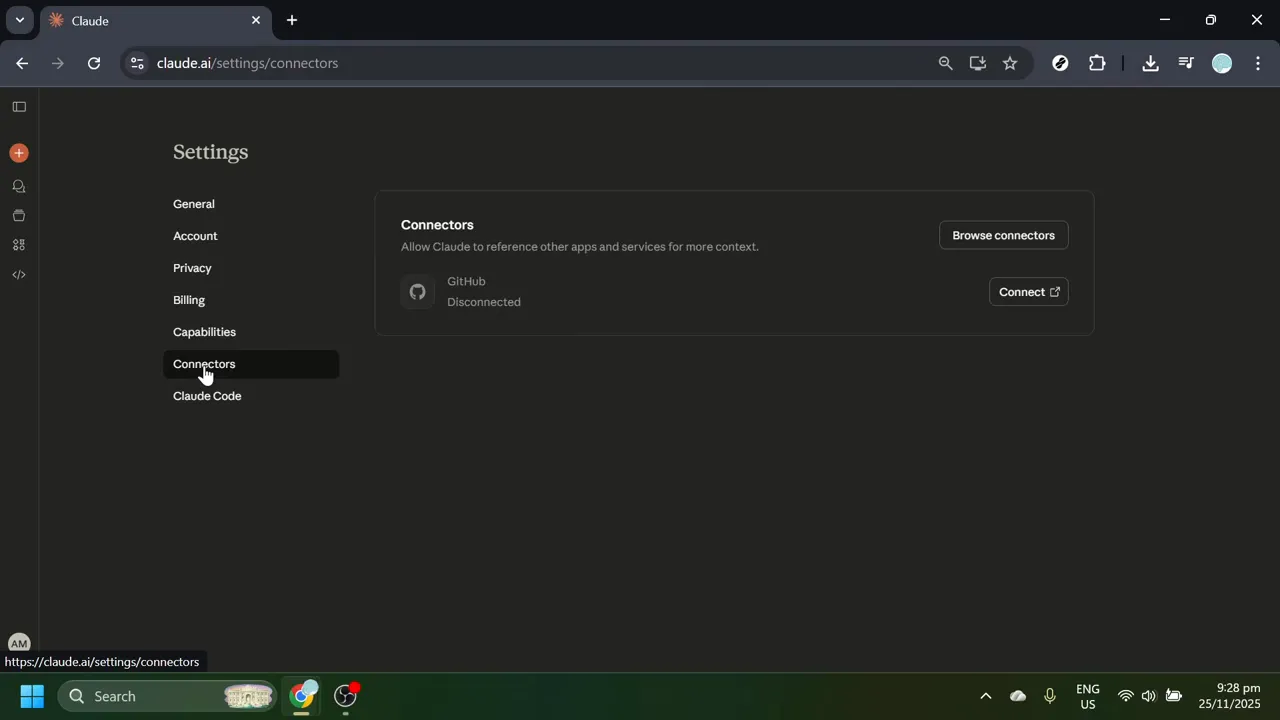Click the 'Allow Claude to reference other apps' description
Screen dimensions: 1280x720
click(580, 247)
